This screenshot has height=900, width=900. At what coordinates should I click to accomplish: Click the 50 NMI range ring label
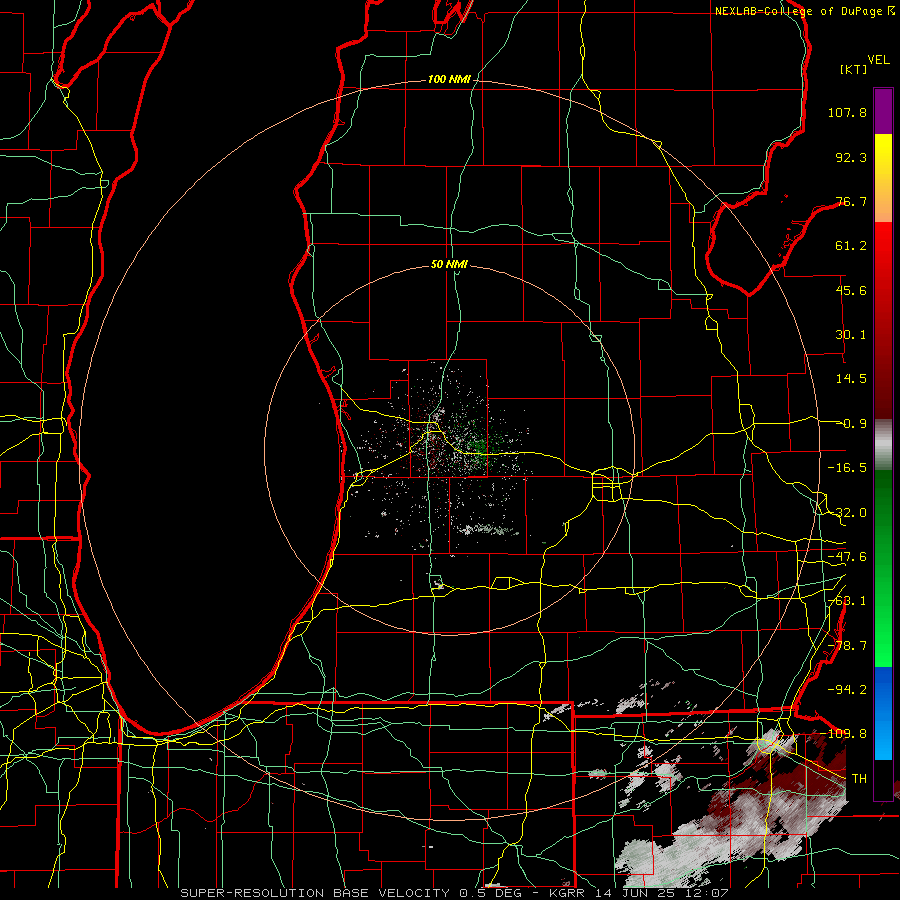(x=449, y=264)
